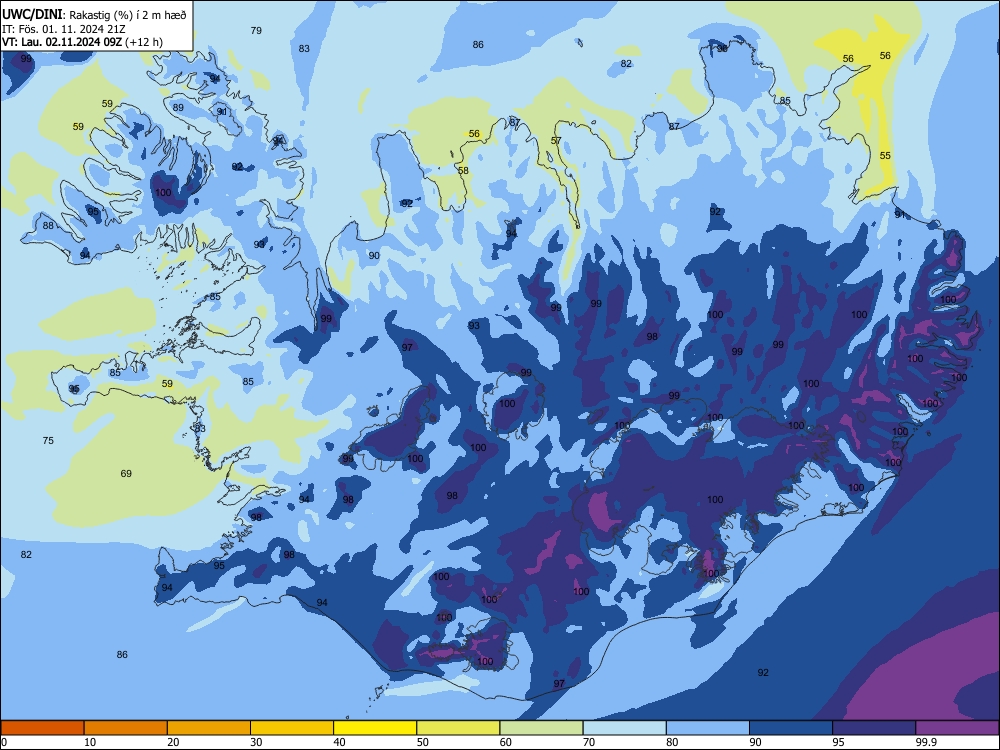Select the legend scale label 20
This screenshot has width=1000, height=750.
(x=173, y=742)
